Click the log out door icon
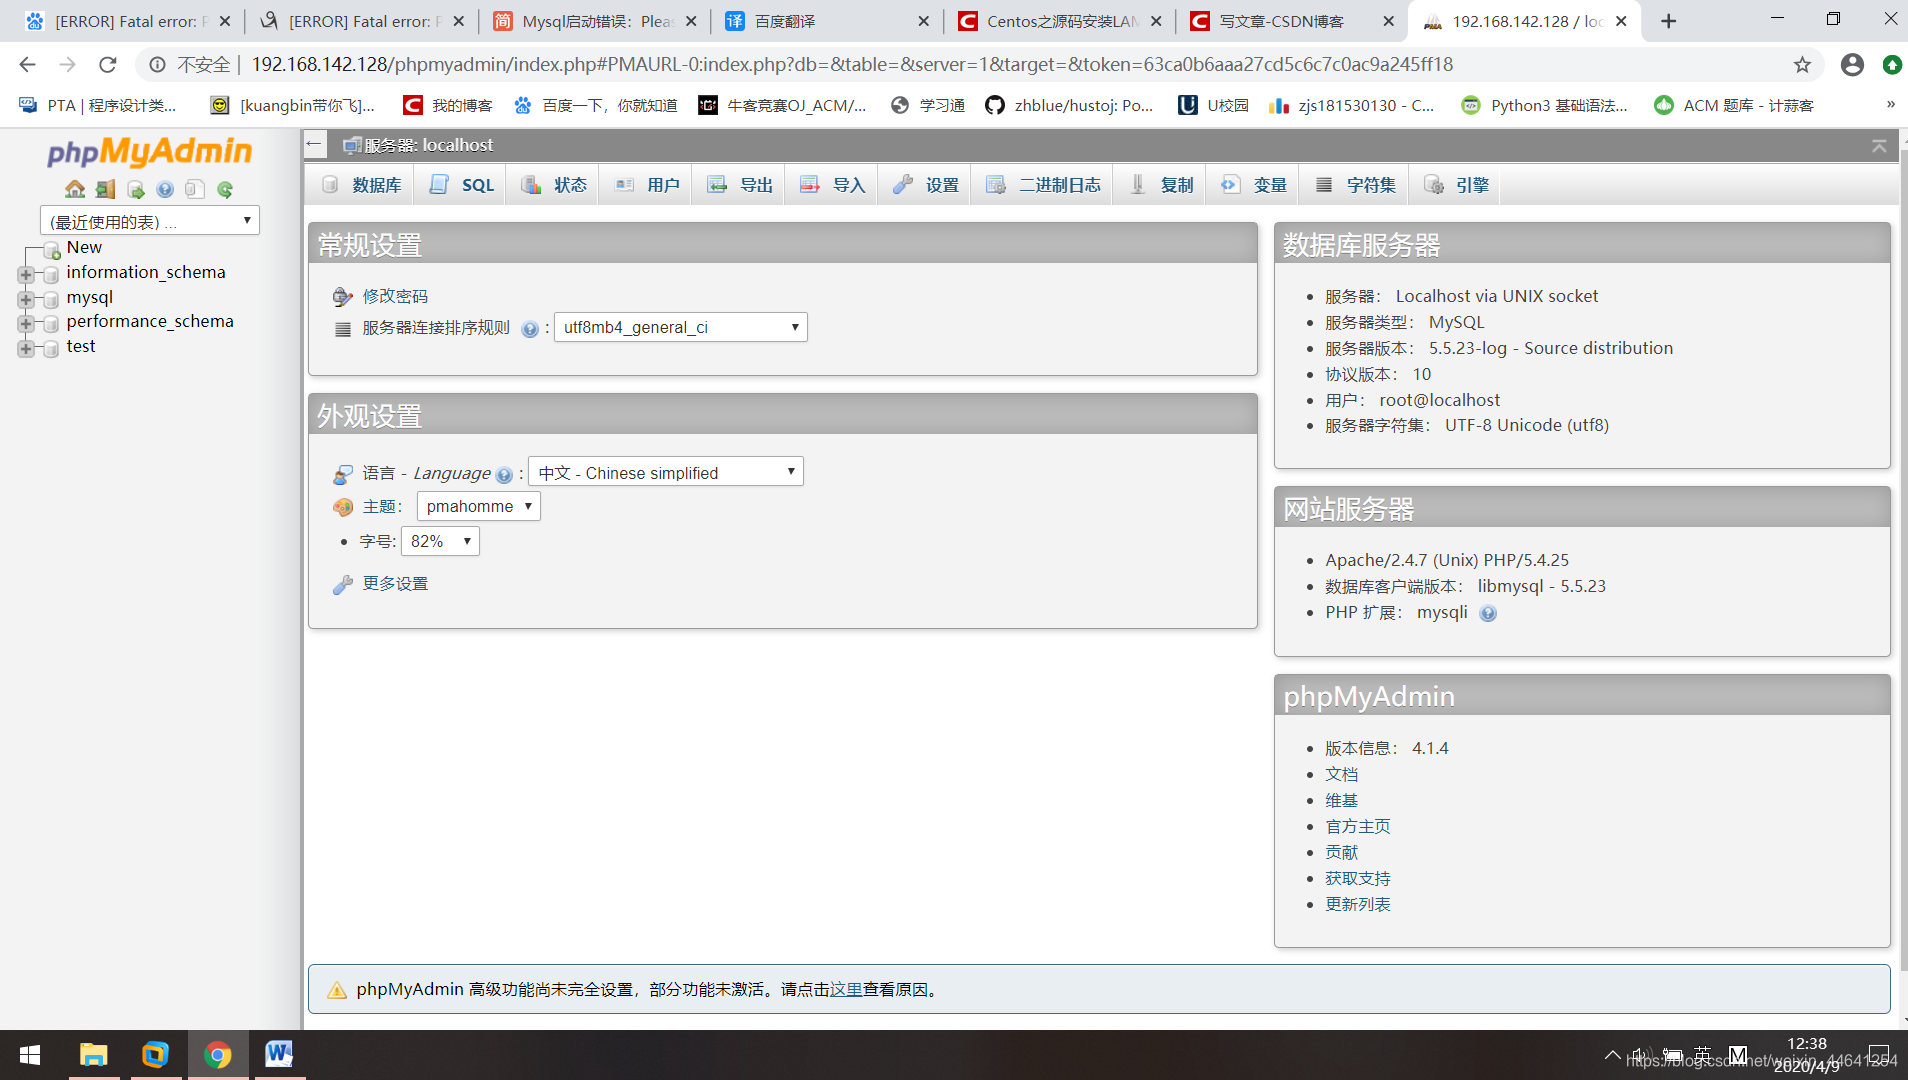This screenshot has height=1080, width=1908. (105, 189)
